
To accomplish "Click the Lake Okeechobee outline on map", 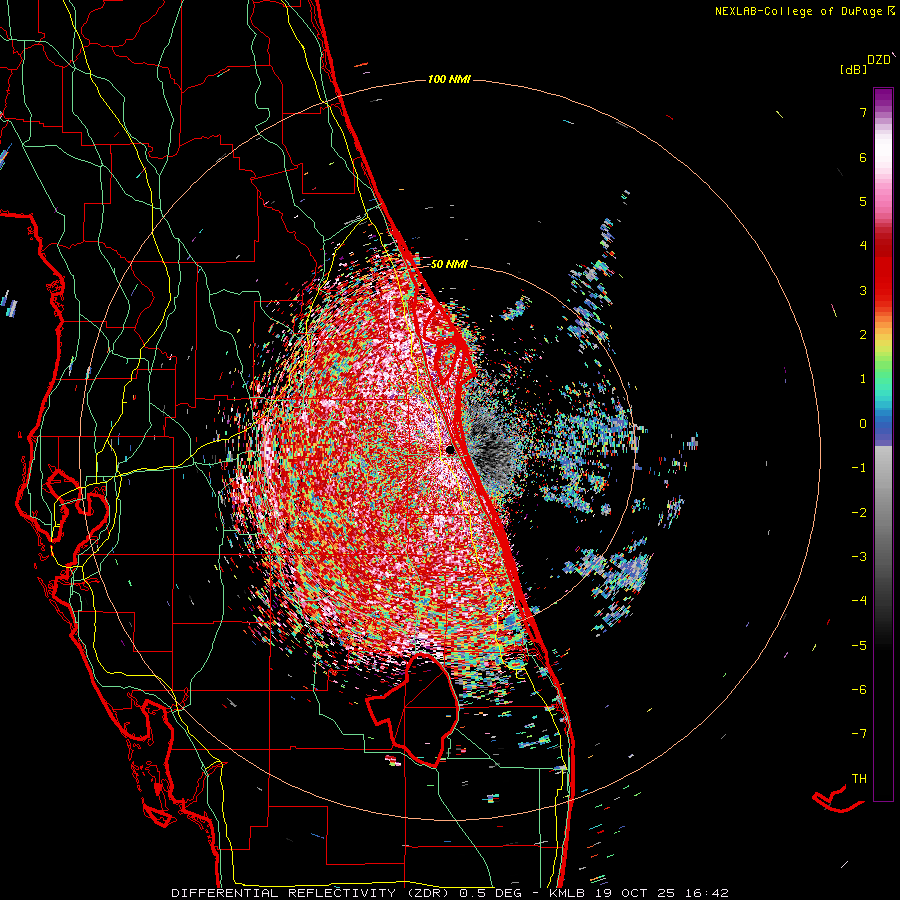I will click(x=413, y=709).
